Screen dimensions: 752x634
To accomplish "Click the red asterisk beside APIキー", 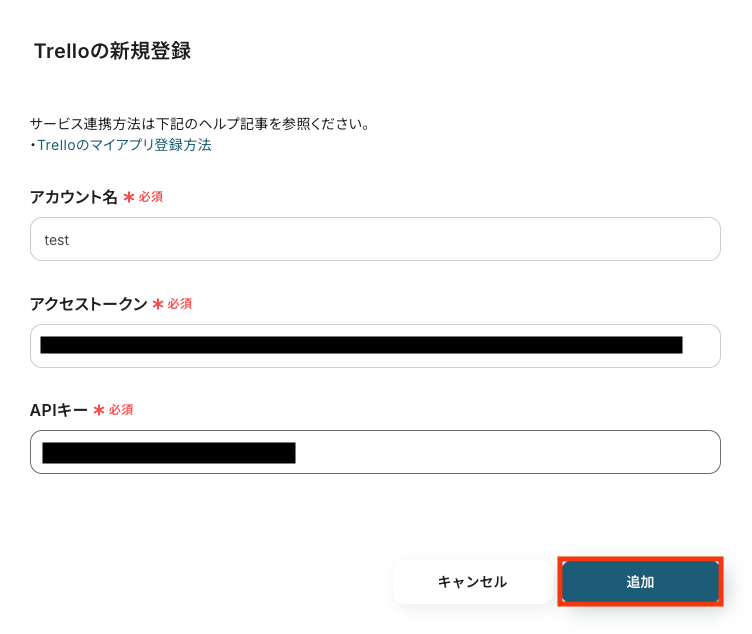I will click(98, 410).
